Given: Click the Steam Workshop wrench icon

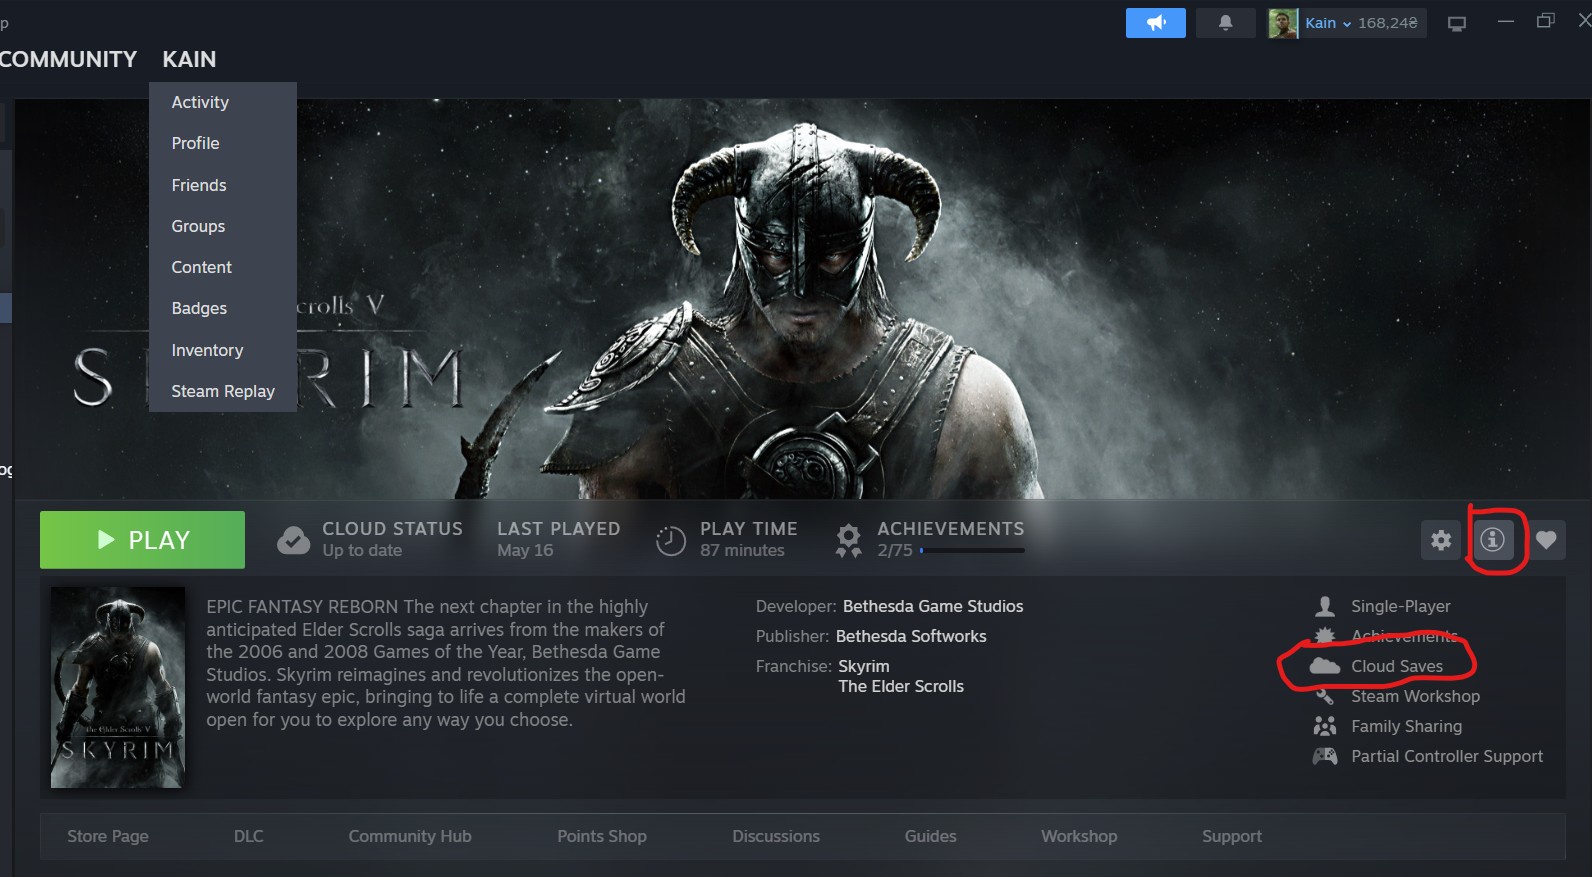Looking at the screenshot, I should point(1325,696).
